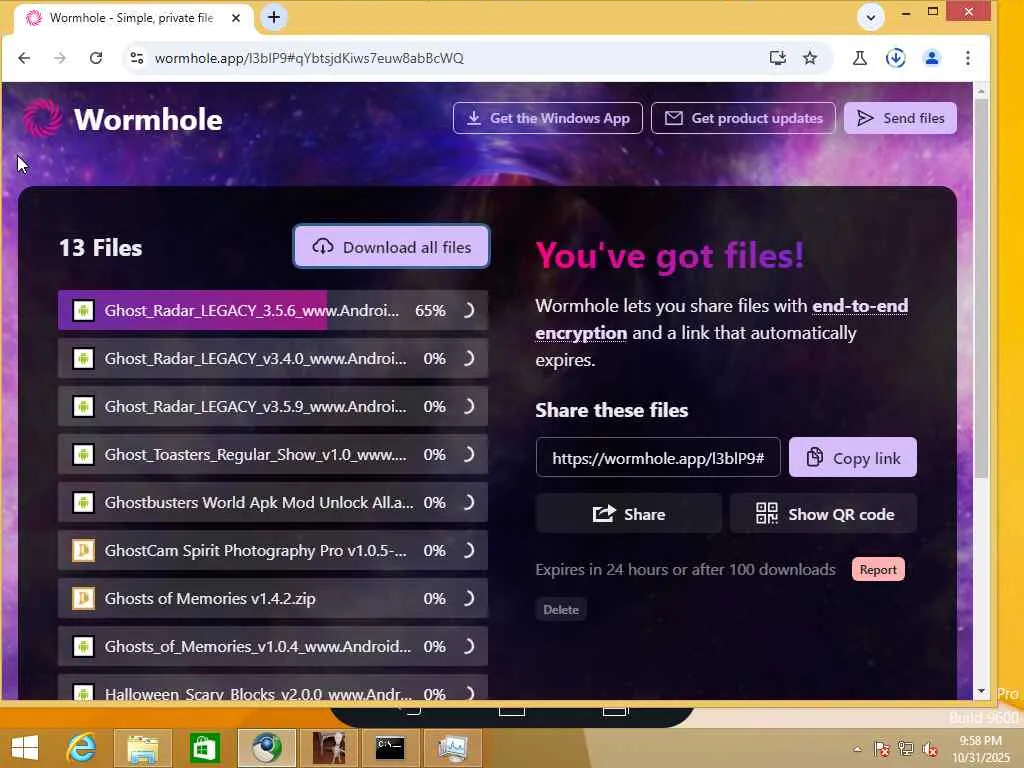Open Windows Start button
This screenshot has height=768, width=1024.
tap(25, 748)
